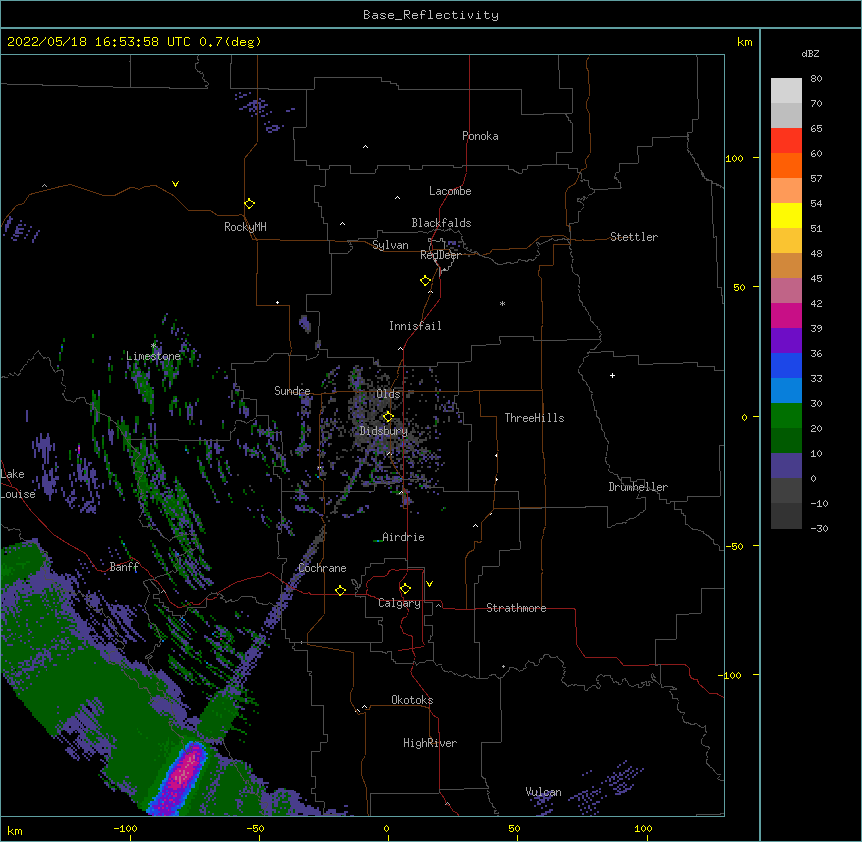Click the -30 value in the dBZ legend
This screenshot has width=862, height=842.
click(819, 528)
